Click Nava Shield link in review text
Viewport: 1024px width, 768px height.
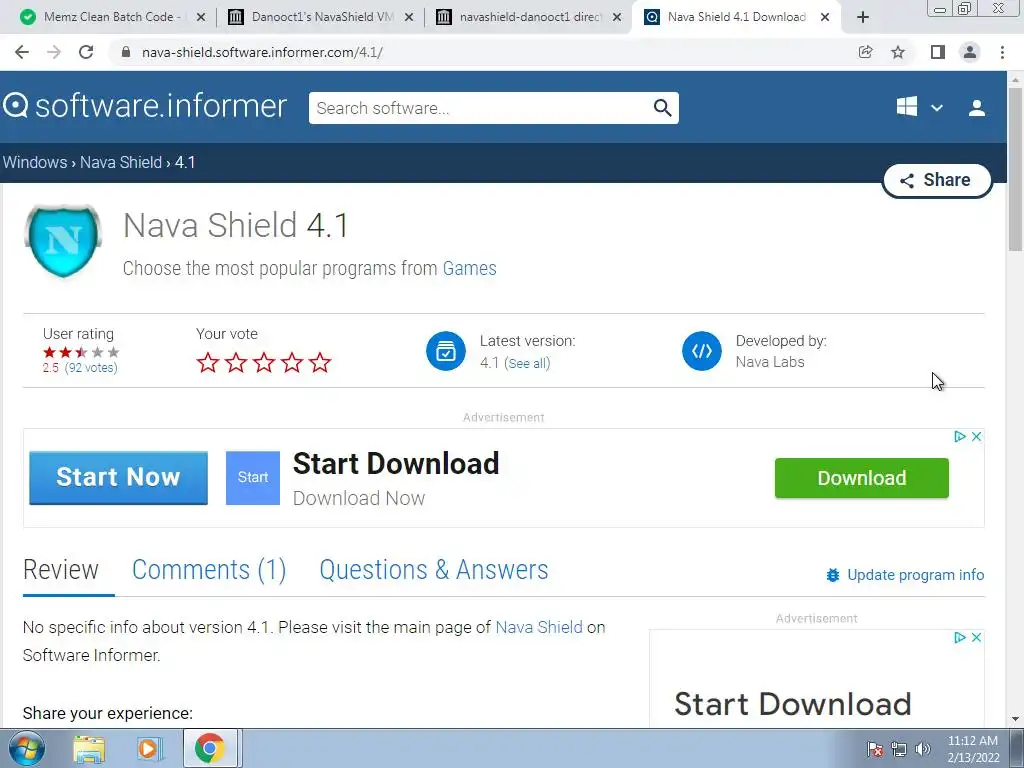click(x=539, y=627)
